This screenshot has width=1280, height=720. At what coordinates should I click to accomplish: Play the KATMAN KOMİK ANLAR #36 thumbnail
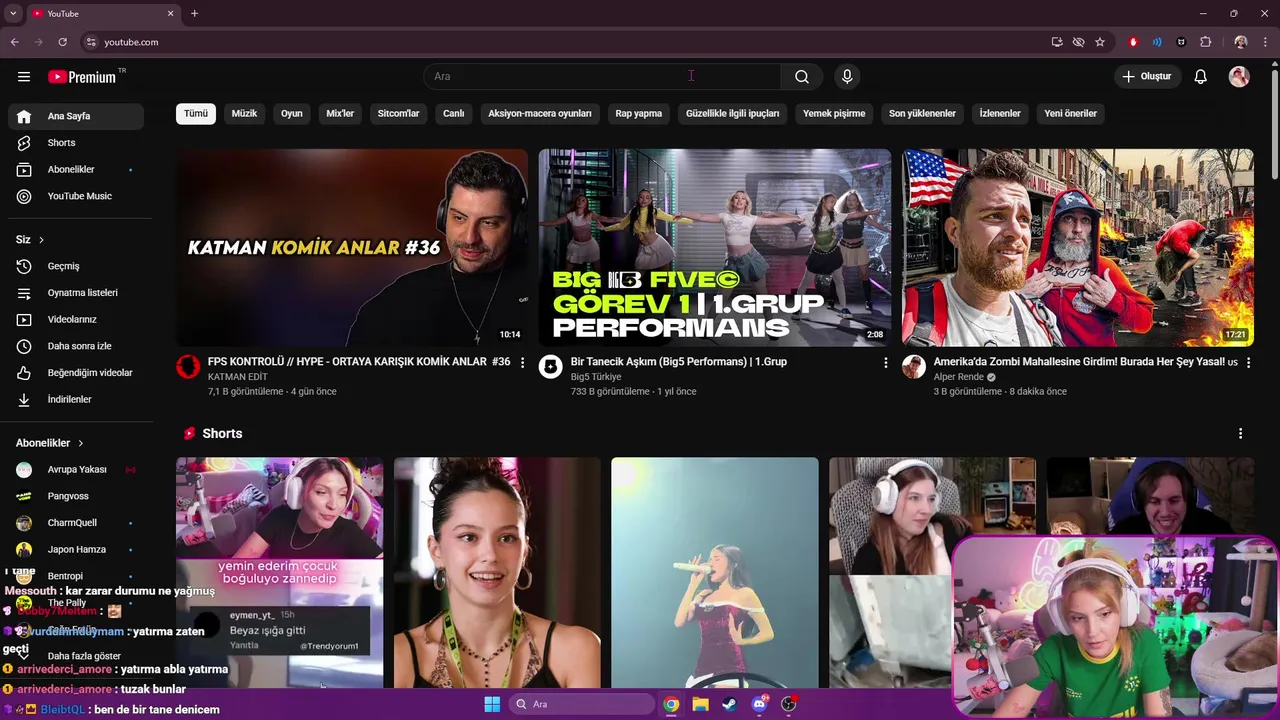[x=352, y=248]
